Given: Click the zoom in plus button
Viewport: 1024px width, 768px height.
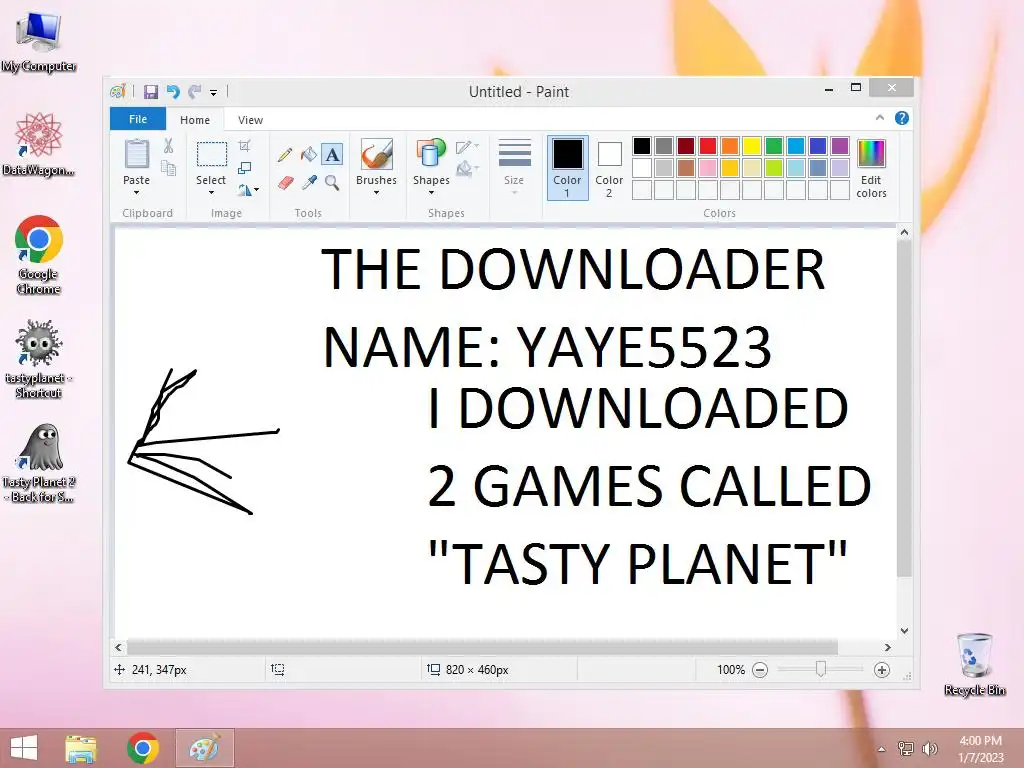Looking at the screenshot, I should pos(882,670).
